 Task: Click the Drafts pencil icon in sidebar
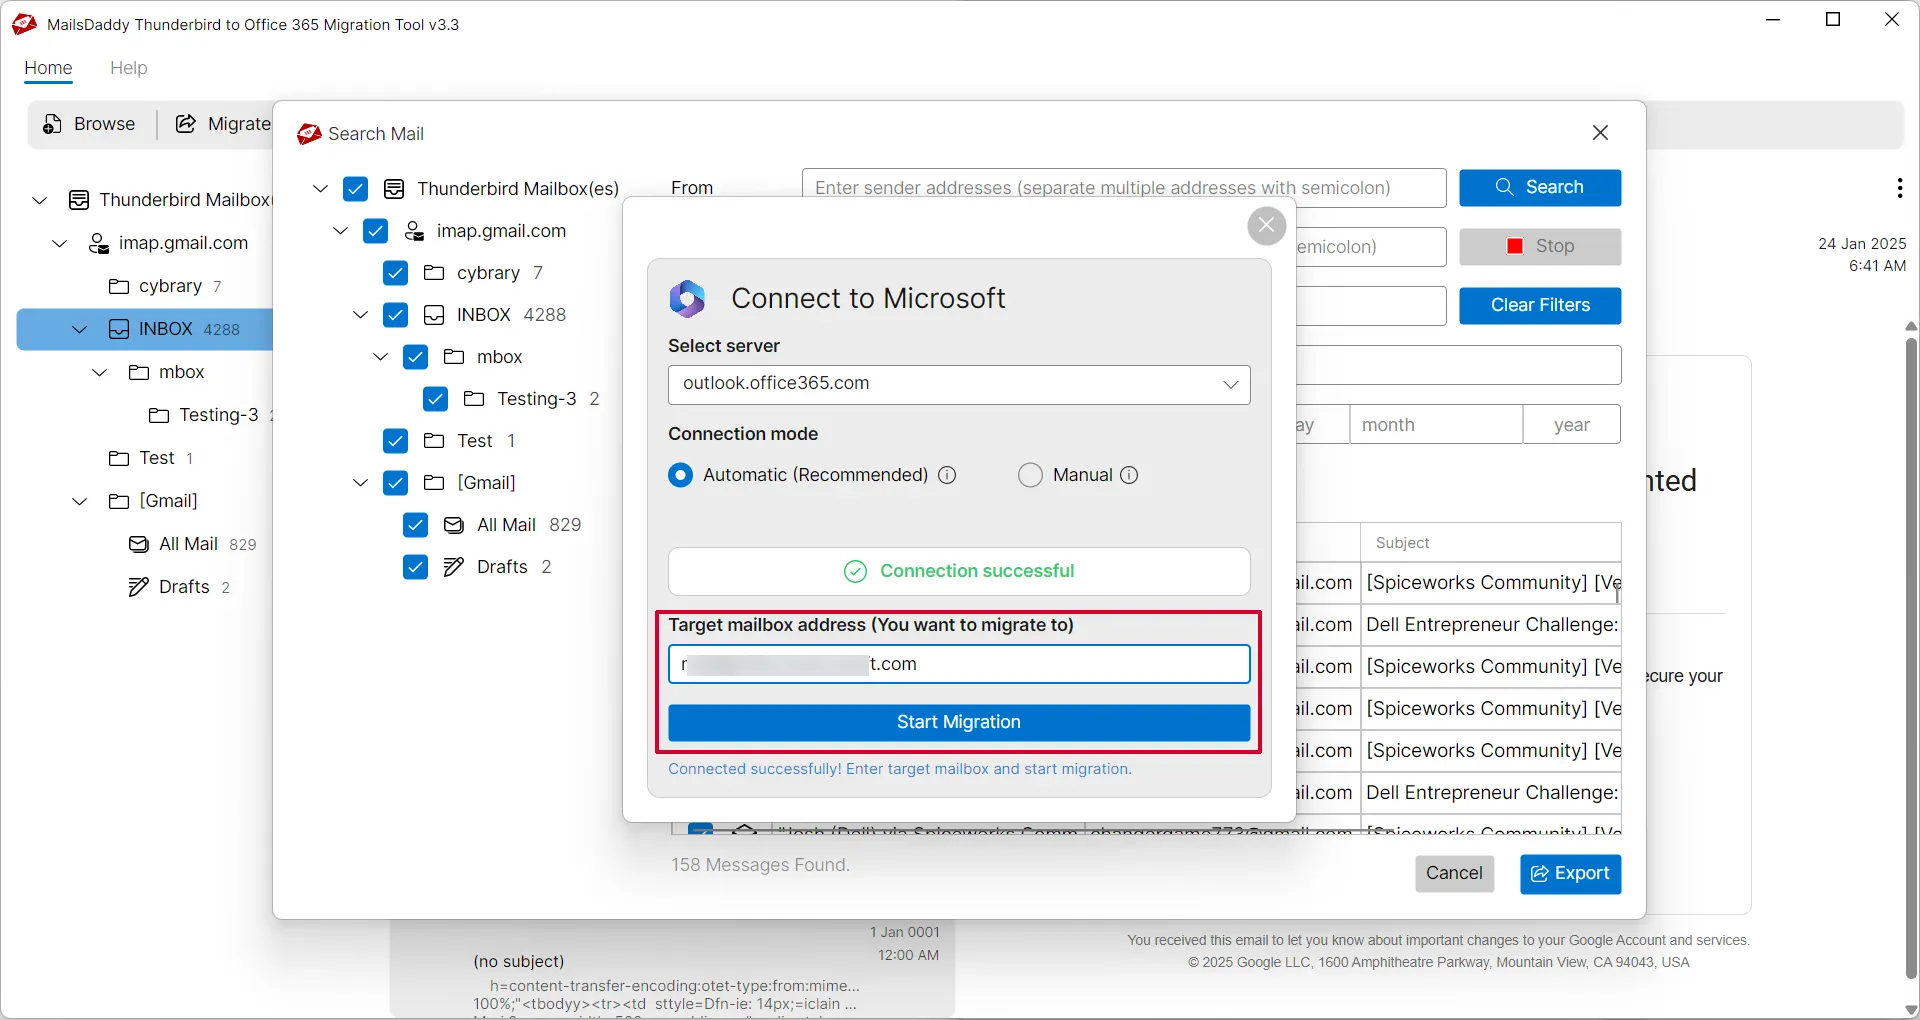[x=137, y=587]
